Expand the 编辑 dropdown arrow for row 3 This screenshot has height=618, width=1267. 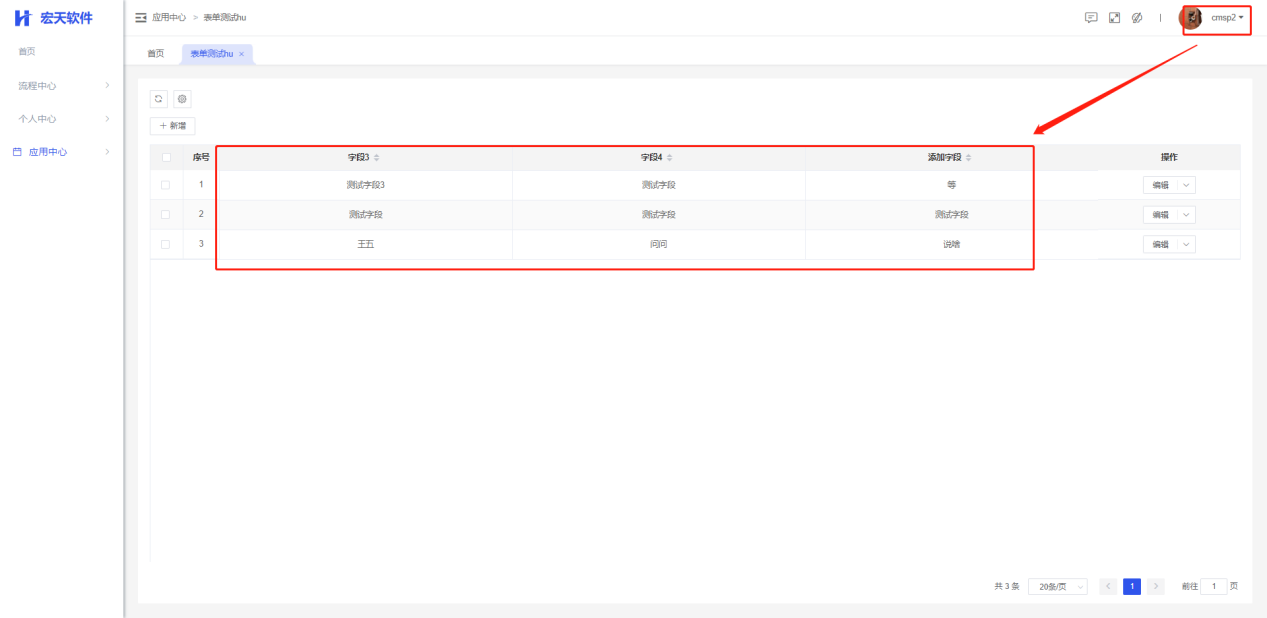pos(1186,245)
